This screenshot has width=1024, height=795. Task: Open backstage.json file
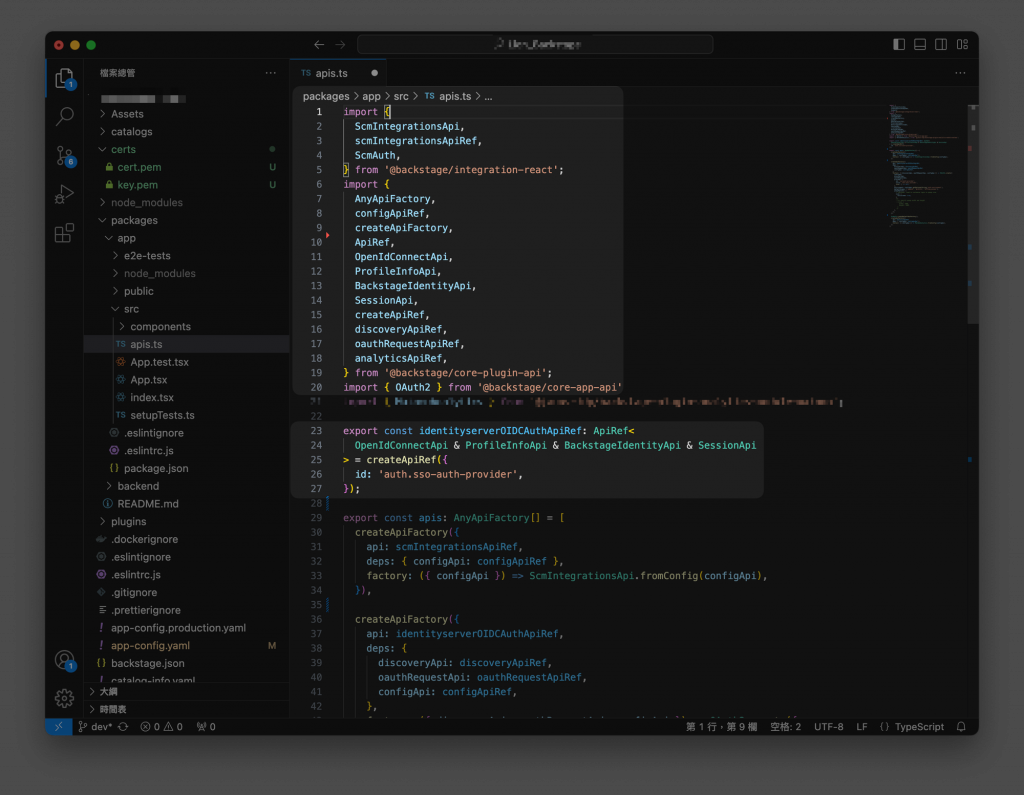(187, 663)
